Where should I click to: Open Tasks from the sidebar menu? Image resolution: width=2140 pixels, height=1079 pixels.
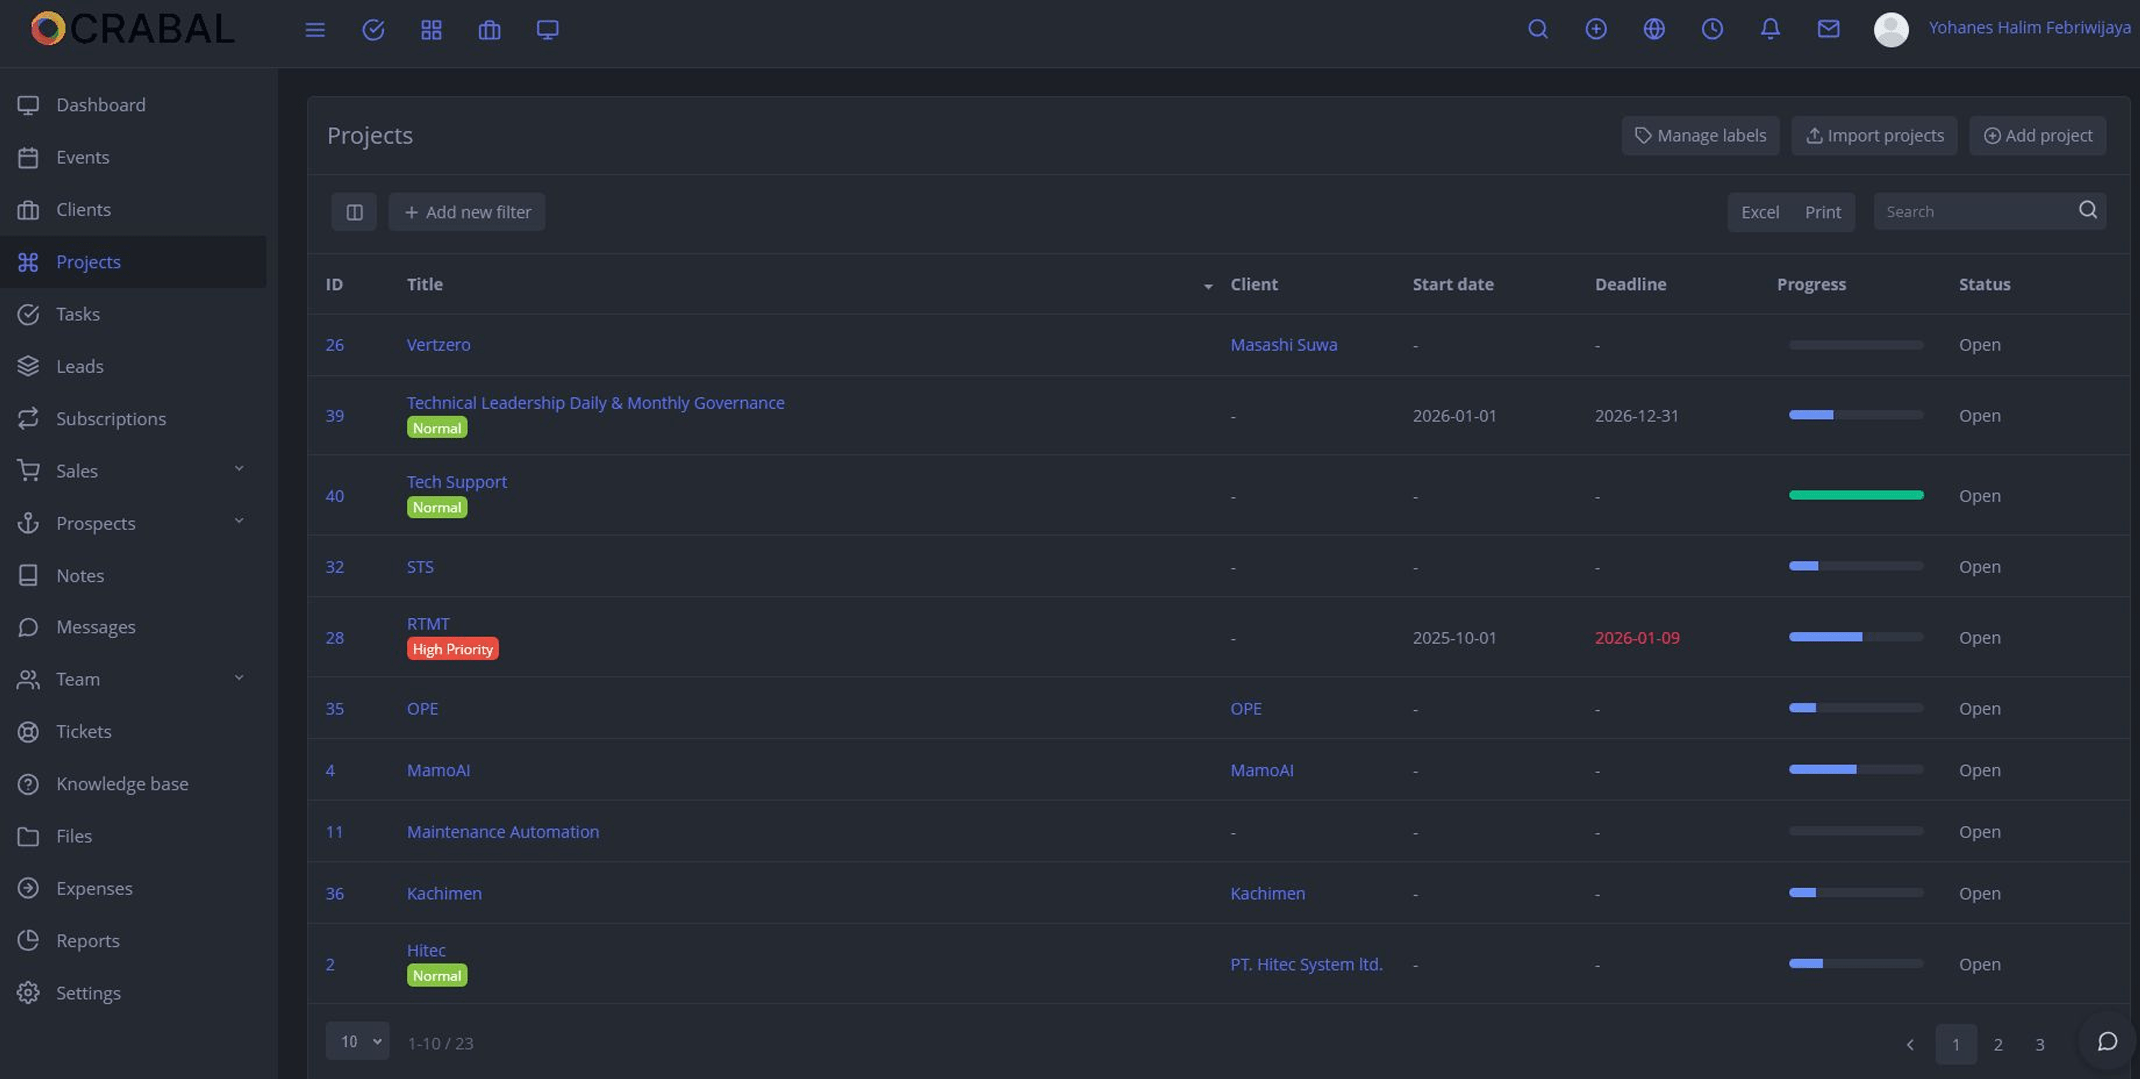pyautogui.click(x=78, y=314)
